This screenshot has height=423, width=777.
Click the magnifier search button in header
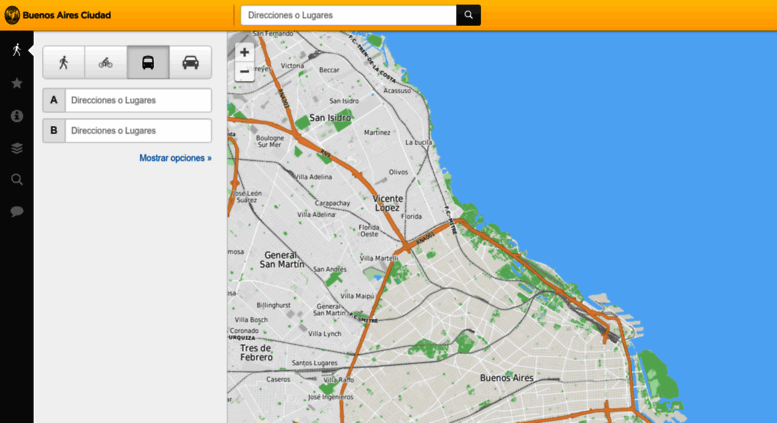(468, 15)
